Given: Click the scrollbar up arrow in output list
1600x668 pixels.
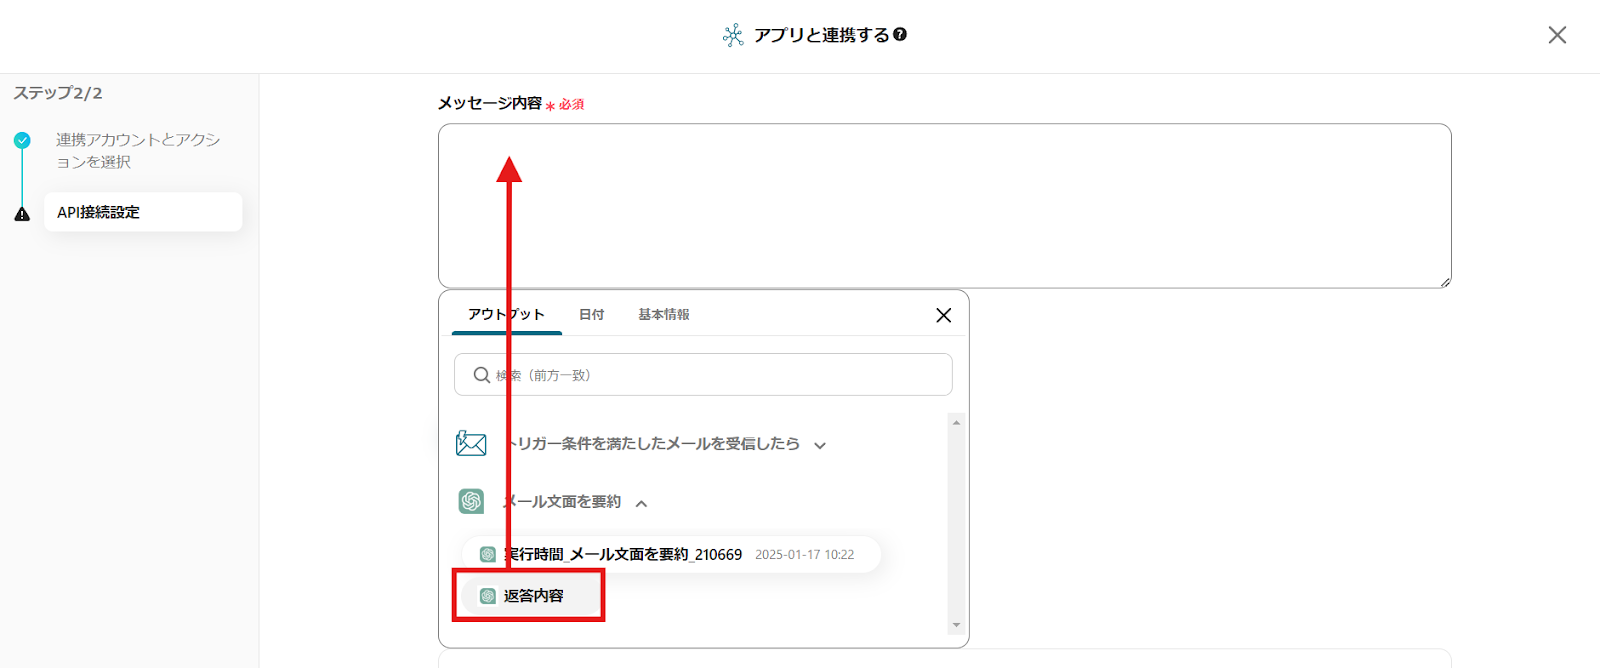Looking at the screenshot, I should pos(956,423).
